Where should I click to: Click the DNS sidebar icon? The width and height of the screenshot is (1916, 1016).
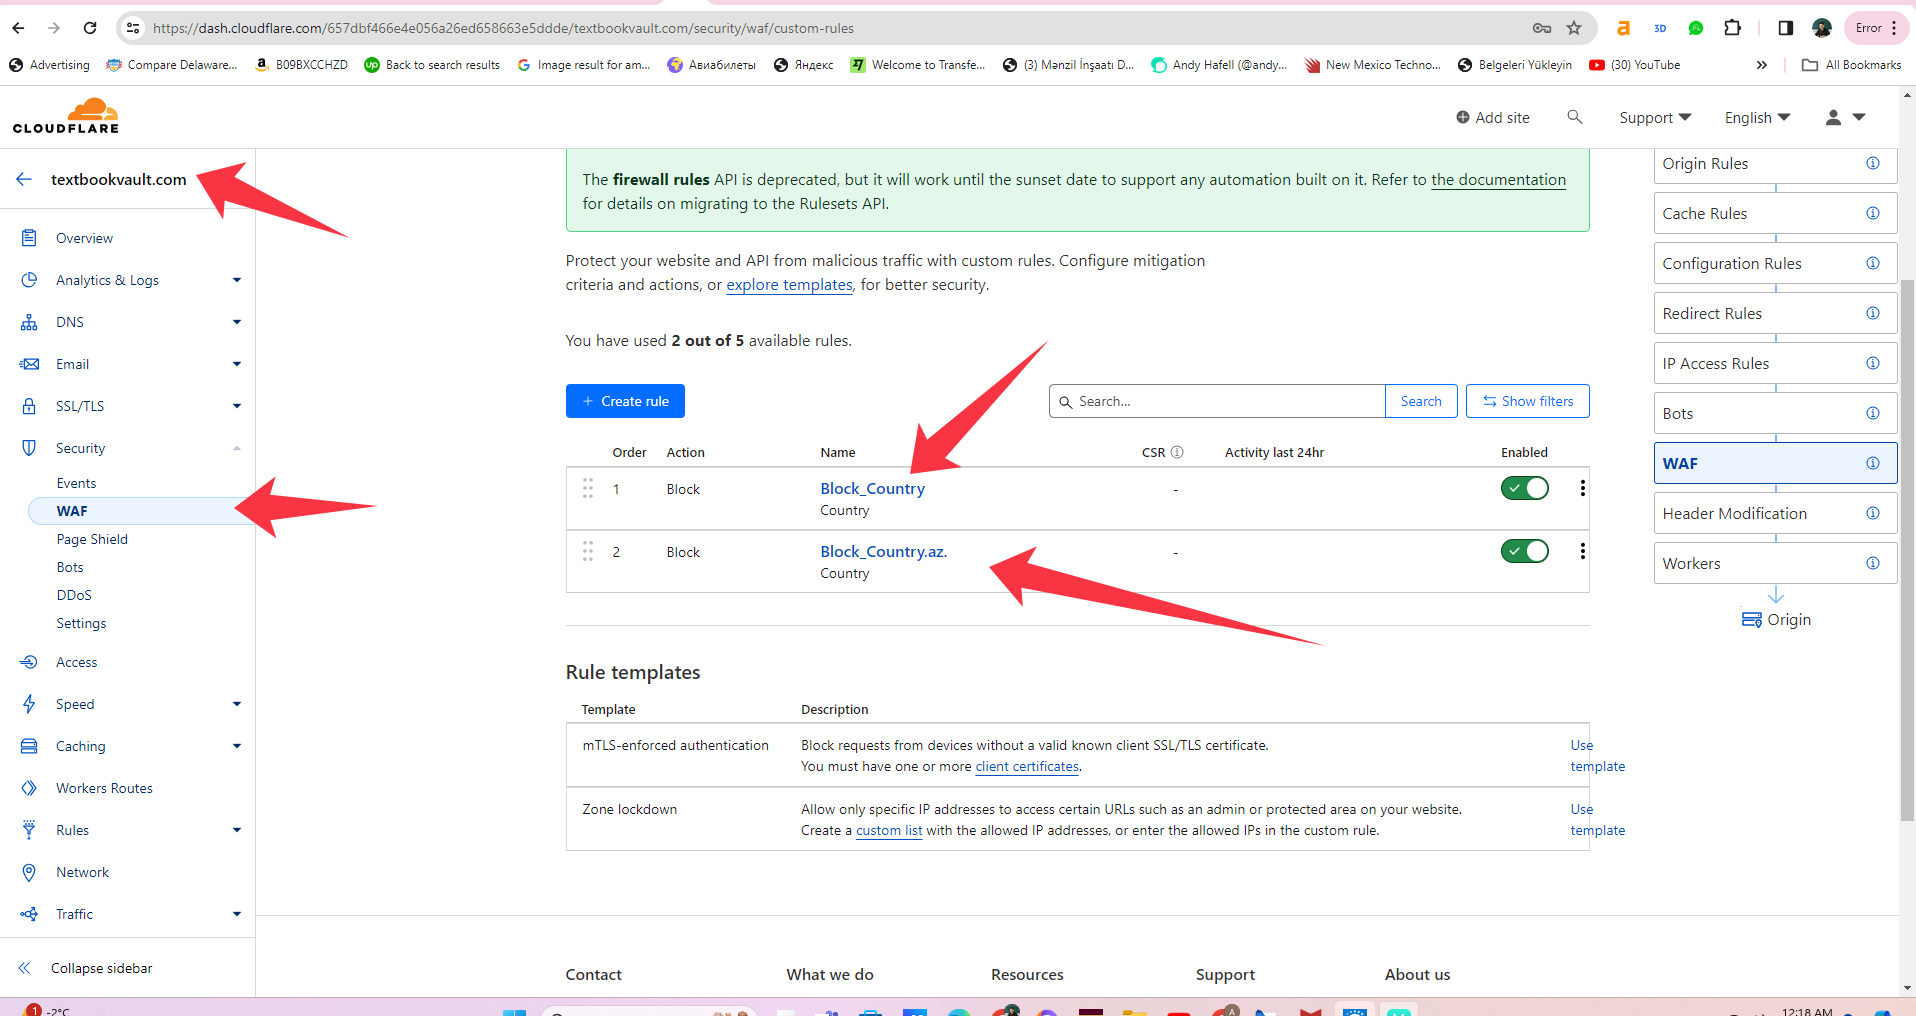29,321
